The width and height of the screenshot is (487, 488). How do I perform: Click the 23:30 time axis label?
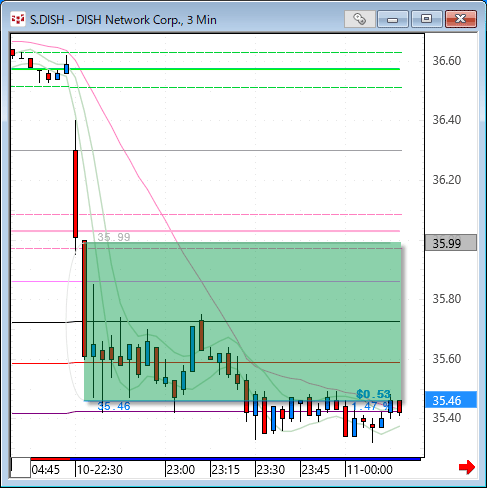coord(271,470)
